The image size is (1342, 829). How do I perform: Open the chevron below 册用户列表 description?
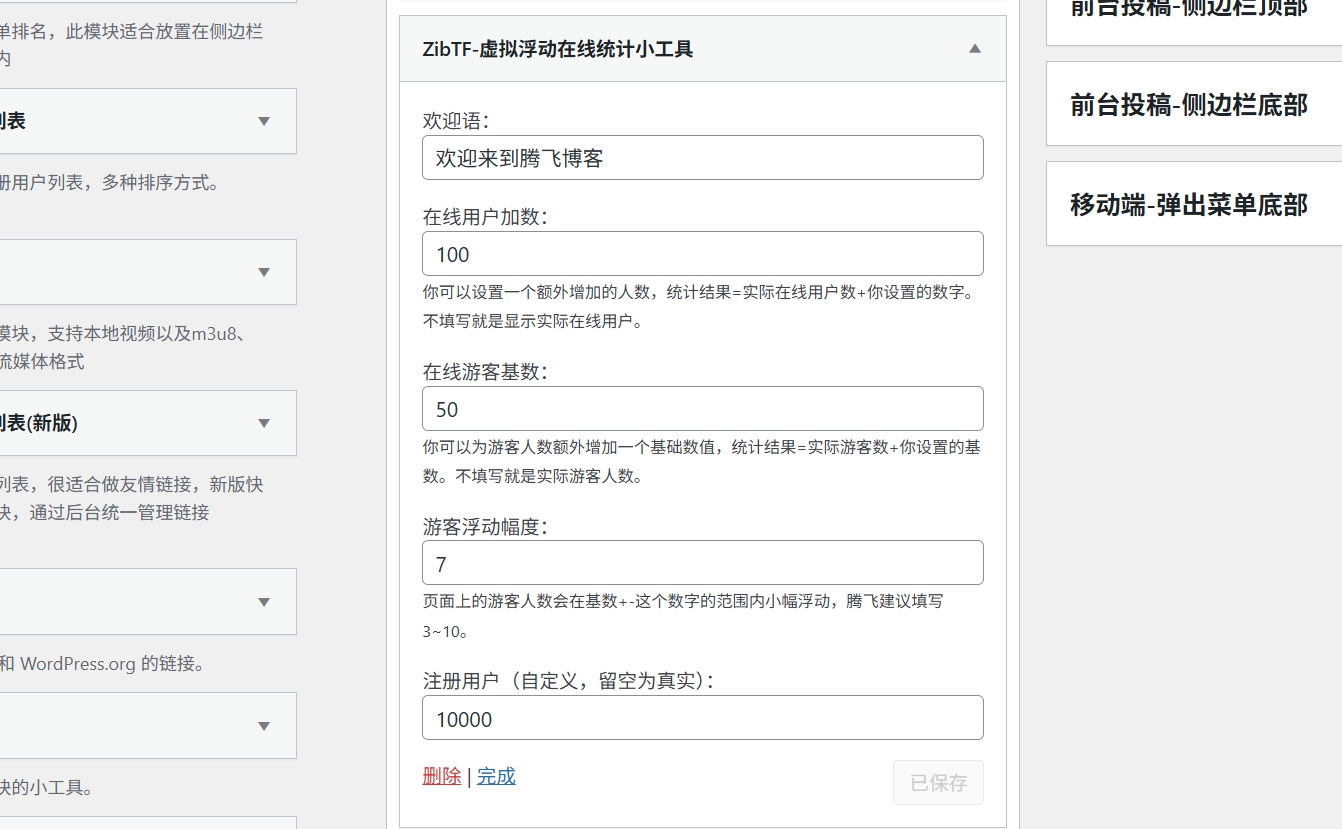263,272
